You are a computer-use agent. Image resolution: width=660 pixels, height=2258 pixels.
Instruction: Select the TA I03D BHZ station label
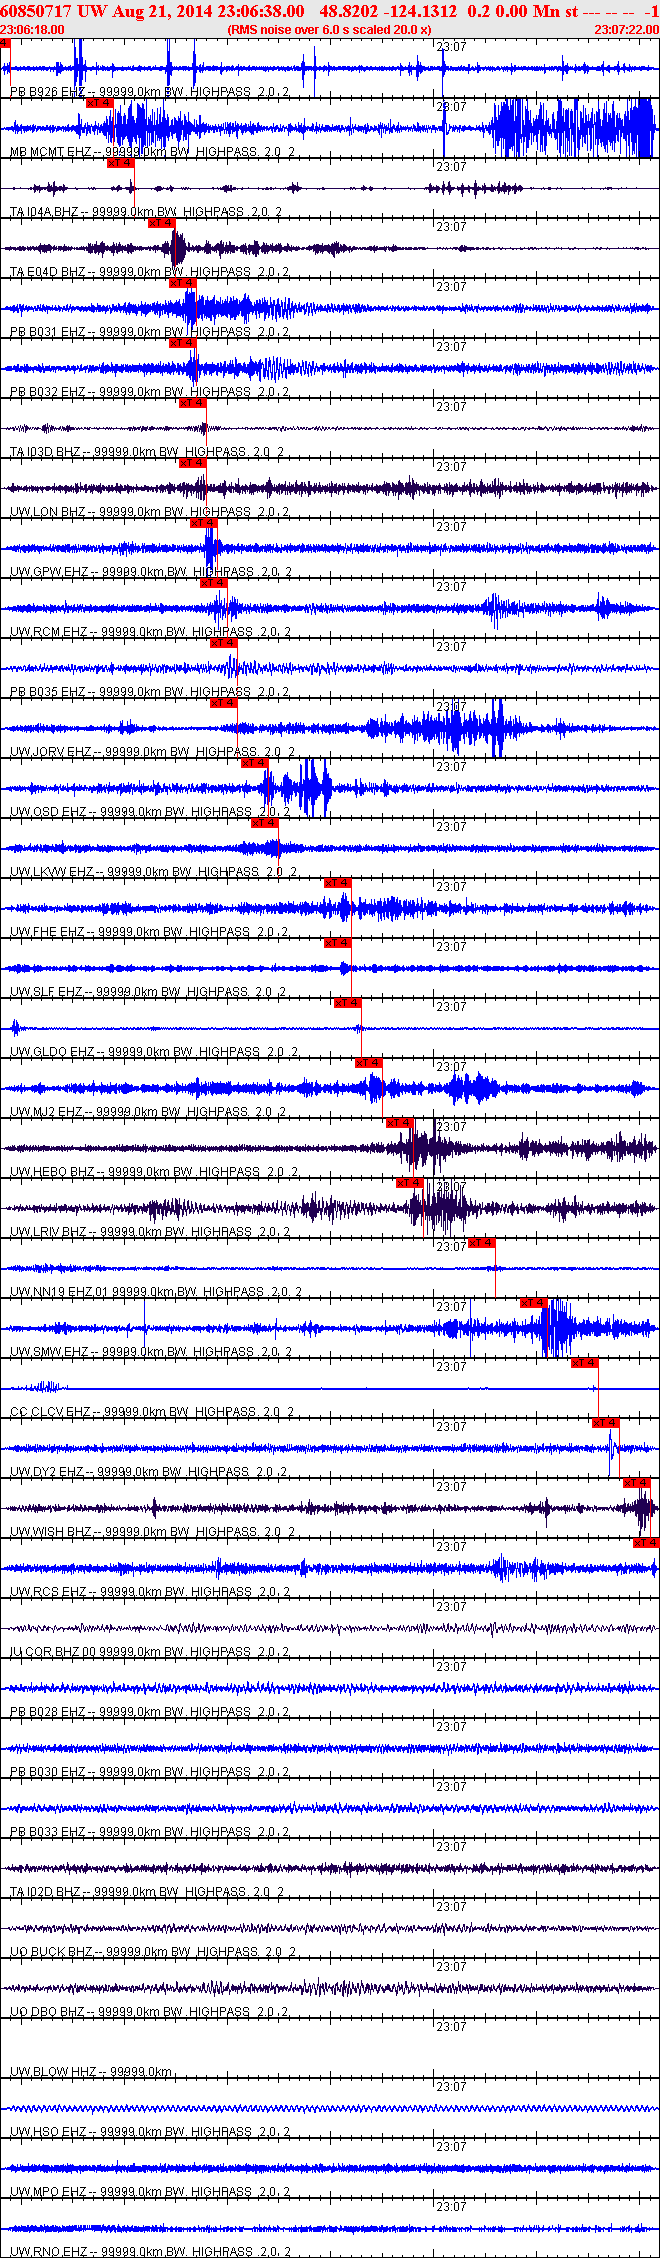[x=147, y=452]
